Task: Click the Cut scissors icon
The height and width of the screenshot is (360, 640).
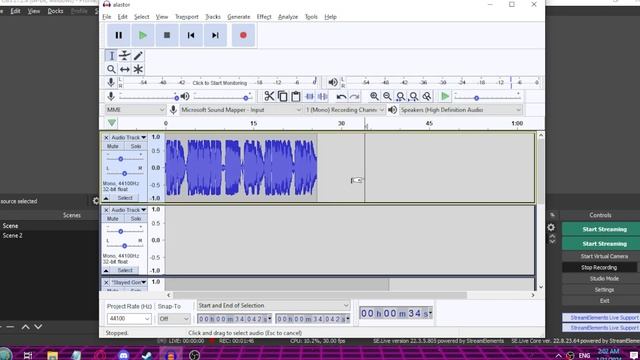Action: [x=269, y=96]
